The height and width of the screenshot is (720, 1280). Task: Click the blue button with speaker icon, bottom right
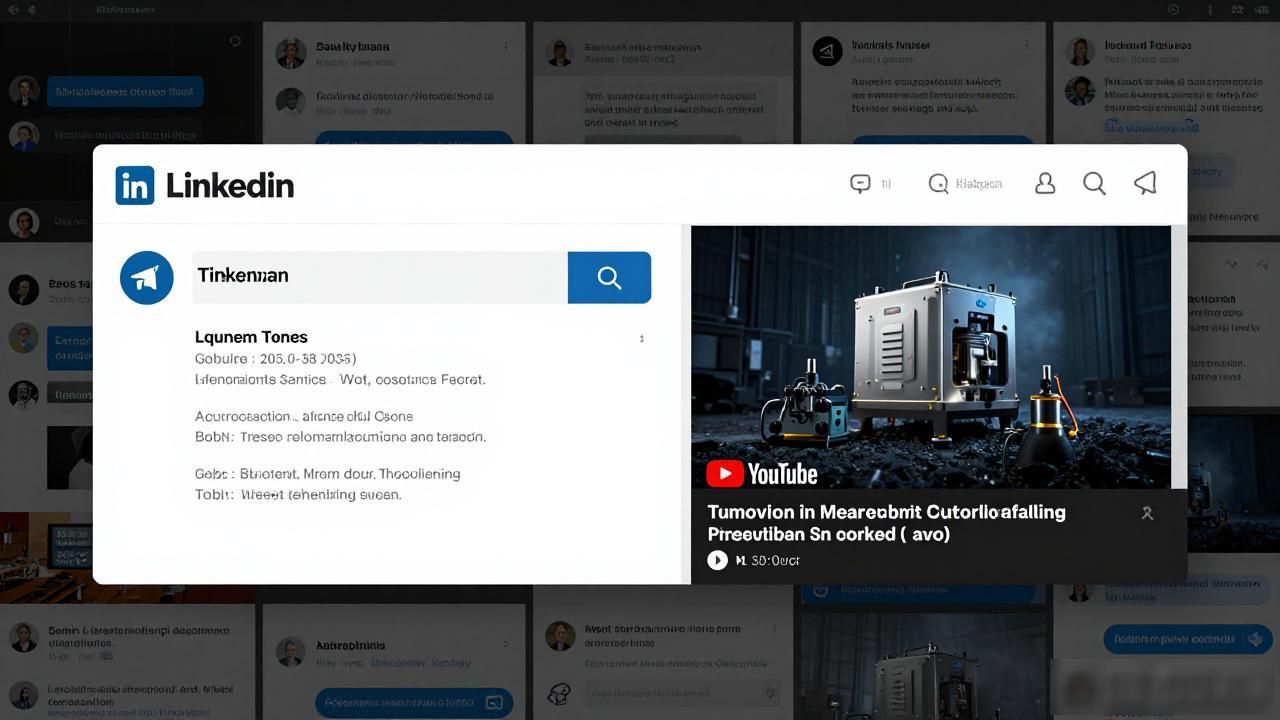coord(1187,639)
